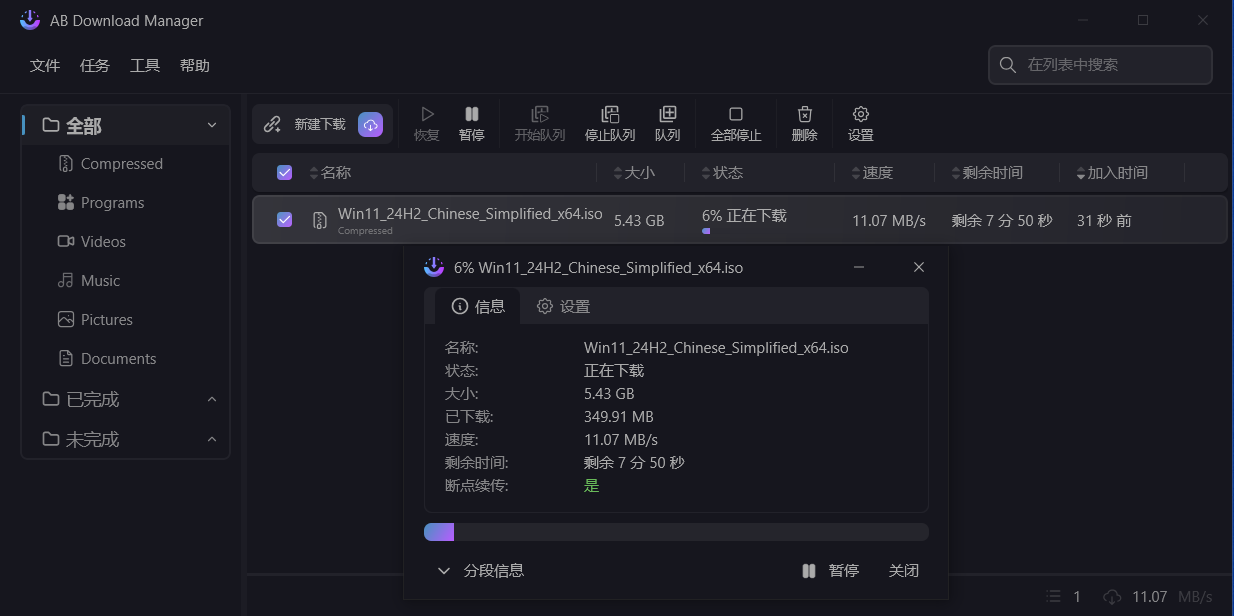Select the Music category

coord(125,281)
